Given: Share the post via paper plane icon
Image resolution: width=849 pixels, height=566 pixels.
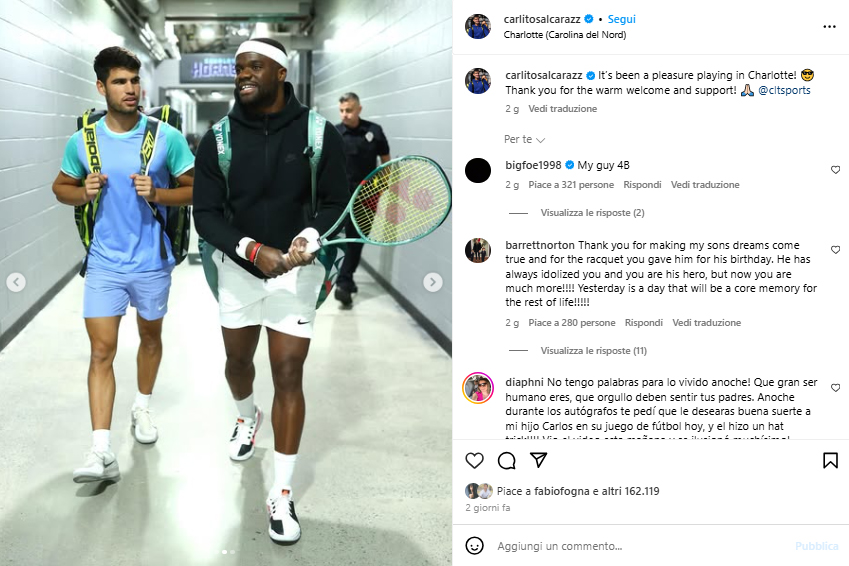Looking at the screenshot, I should 538,460.
